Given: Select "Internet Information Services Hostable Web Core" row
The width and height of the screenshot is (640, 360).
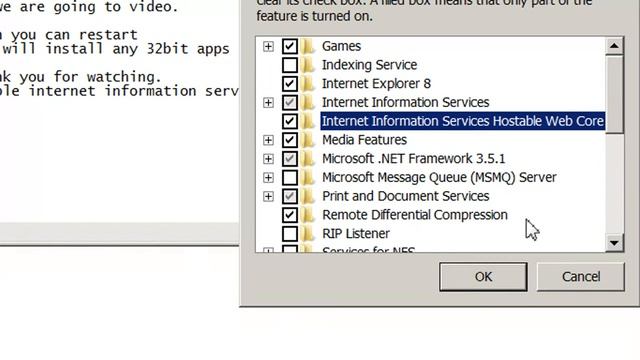Looking at the screenshot, I should point(462,121).
